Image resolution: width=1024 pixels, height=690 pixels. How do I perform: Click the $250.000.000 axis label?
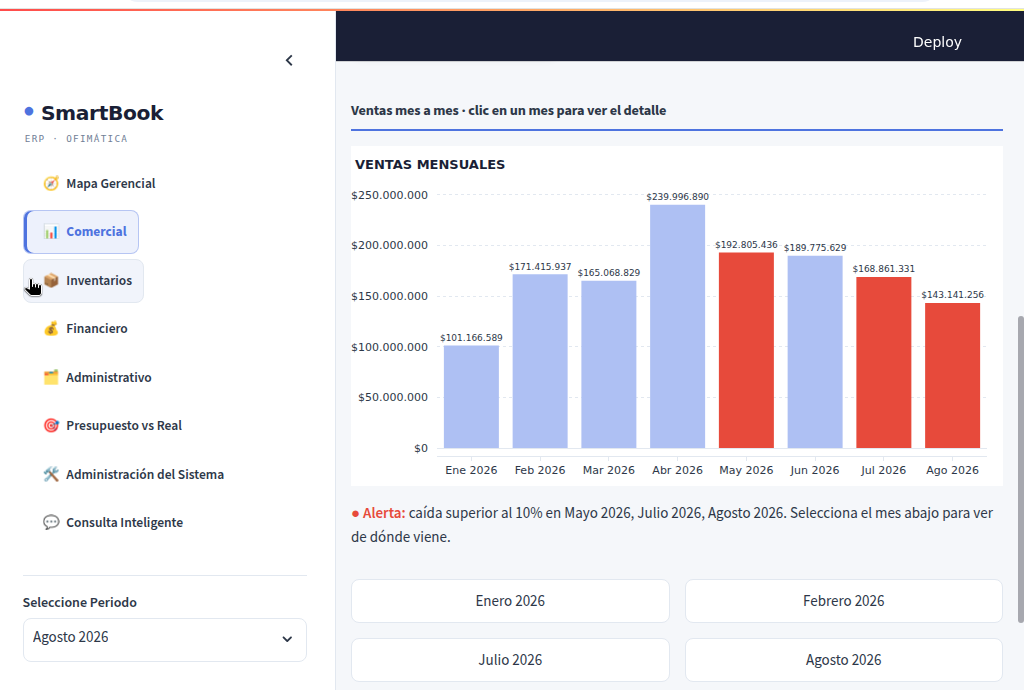(389, 195)
